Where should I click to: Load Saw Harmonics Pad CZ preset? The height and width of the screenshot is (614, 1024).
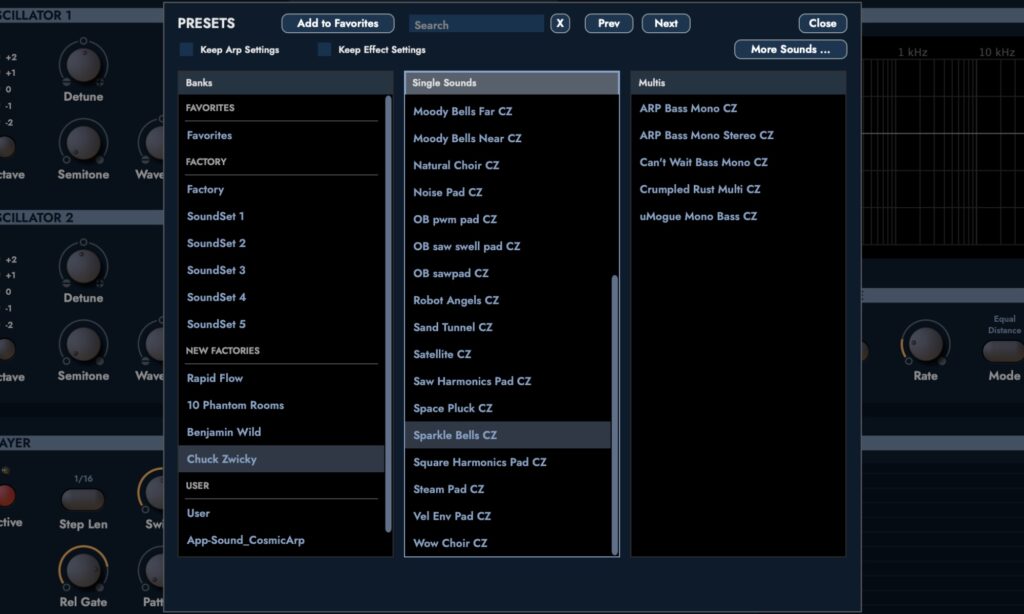(508, 381)
